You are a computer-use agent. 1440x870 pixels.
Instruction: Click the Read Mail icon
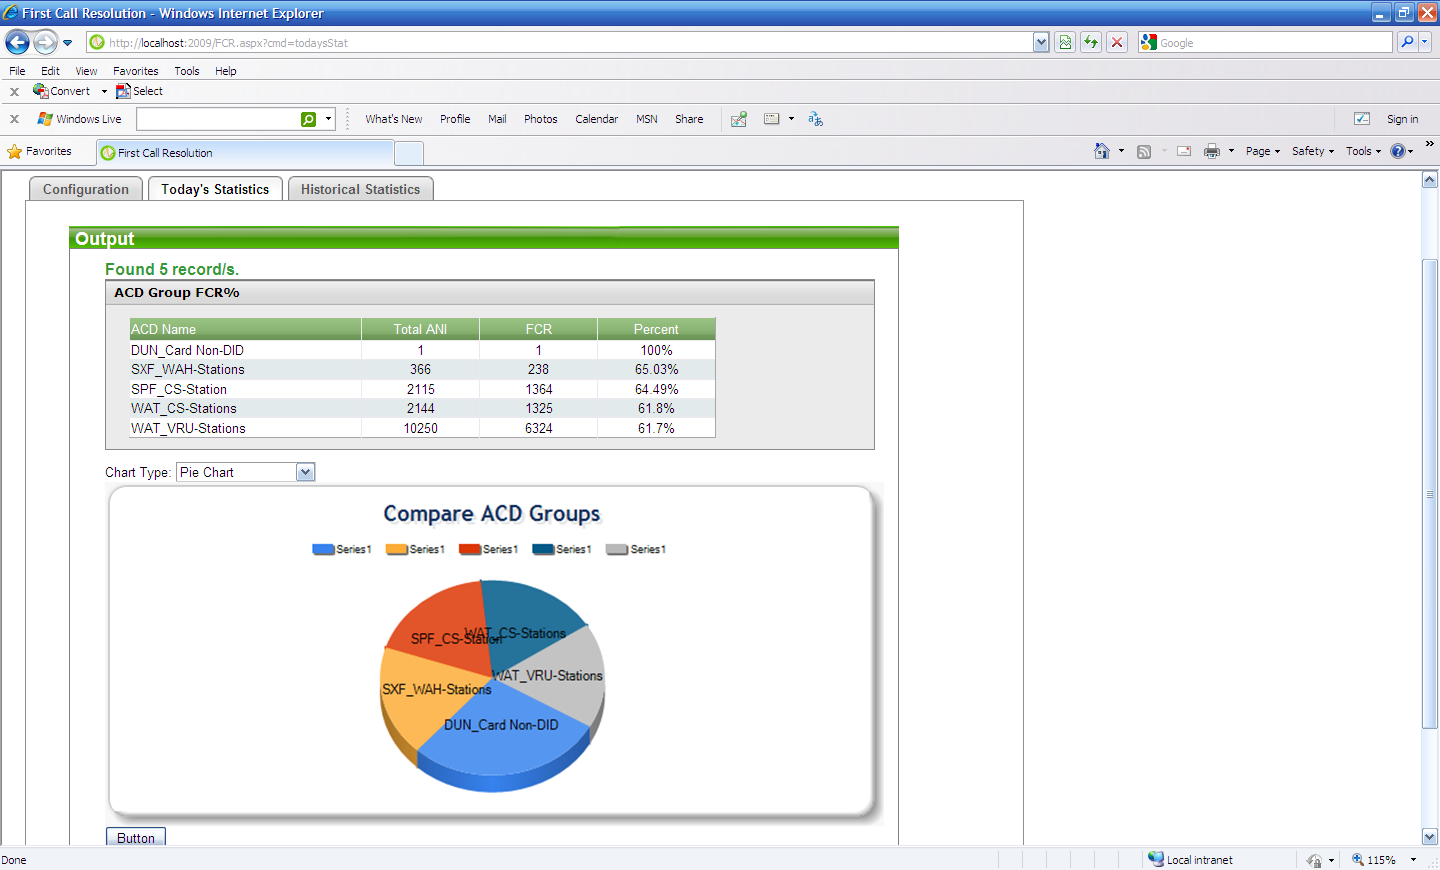coord(1184,151)
